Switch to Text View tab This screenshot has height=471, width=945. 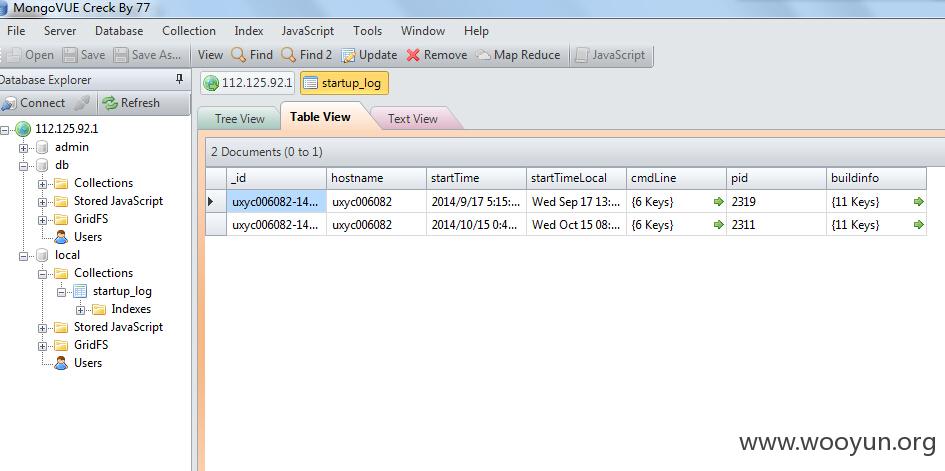412,119
